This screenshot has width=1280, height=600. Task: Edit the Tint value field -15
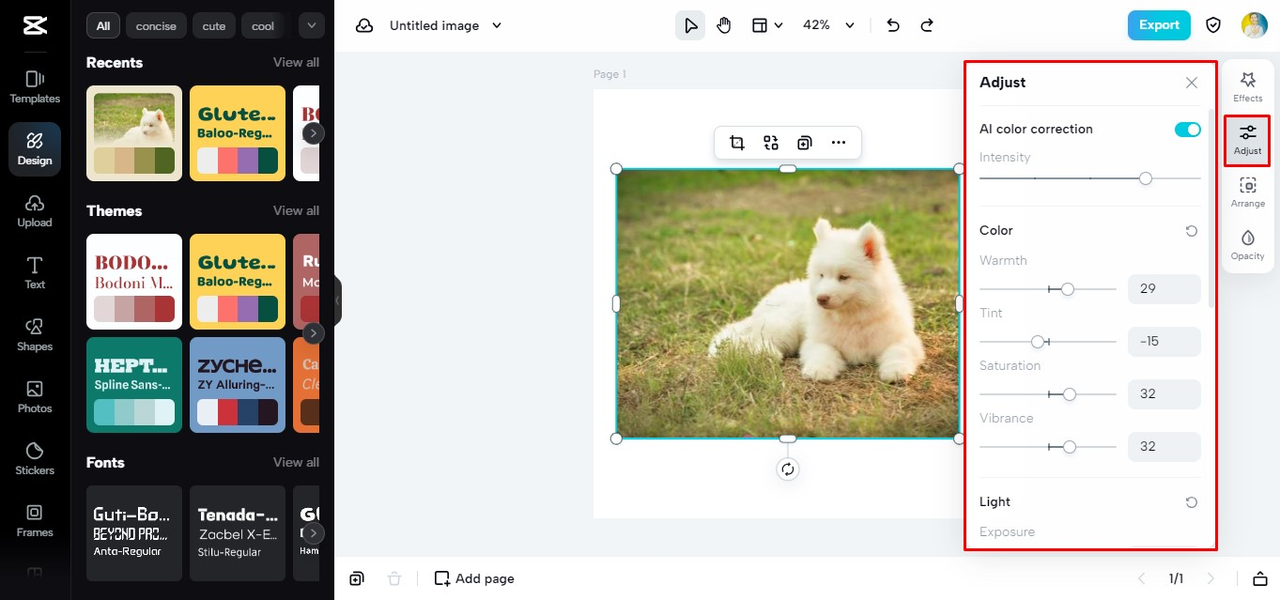coord(1164,341)
